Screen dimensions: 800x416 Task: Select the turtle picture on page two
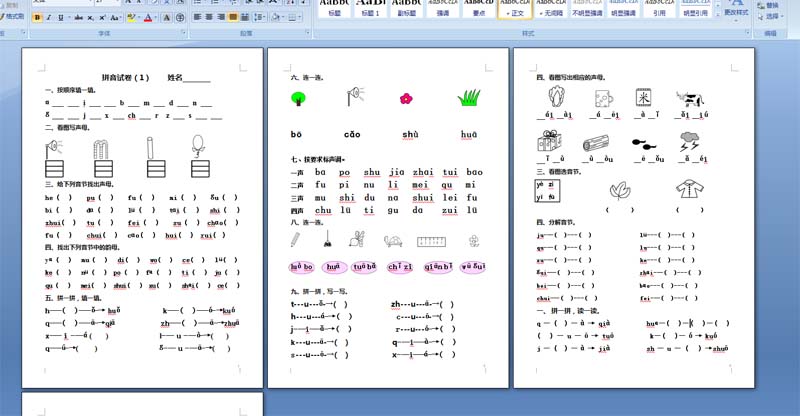pos(393,240)
